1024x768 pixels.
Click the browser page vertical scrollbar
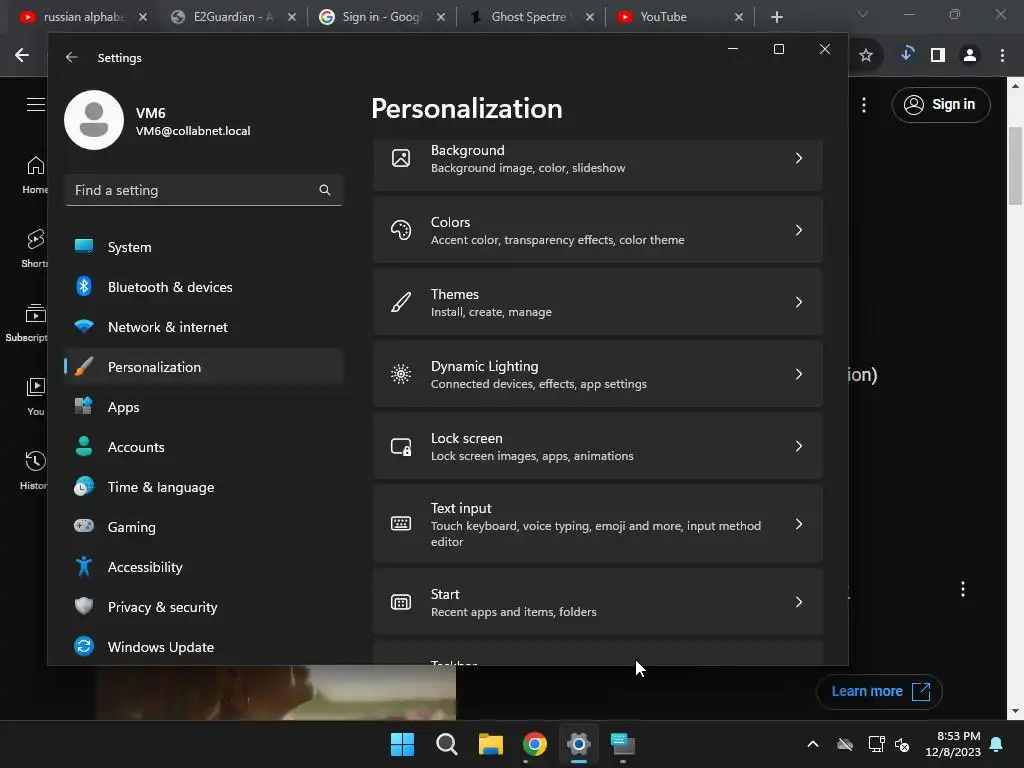pos(1015,167)
